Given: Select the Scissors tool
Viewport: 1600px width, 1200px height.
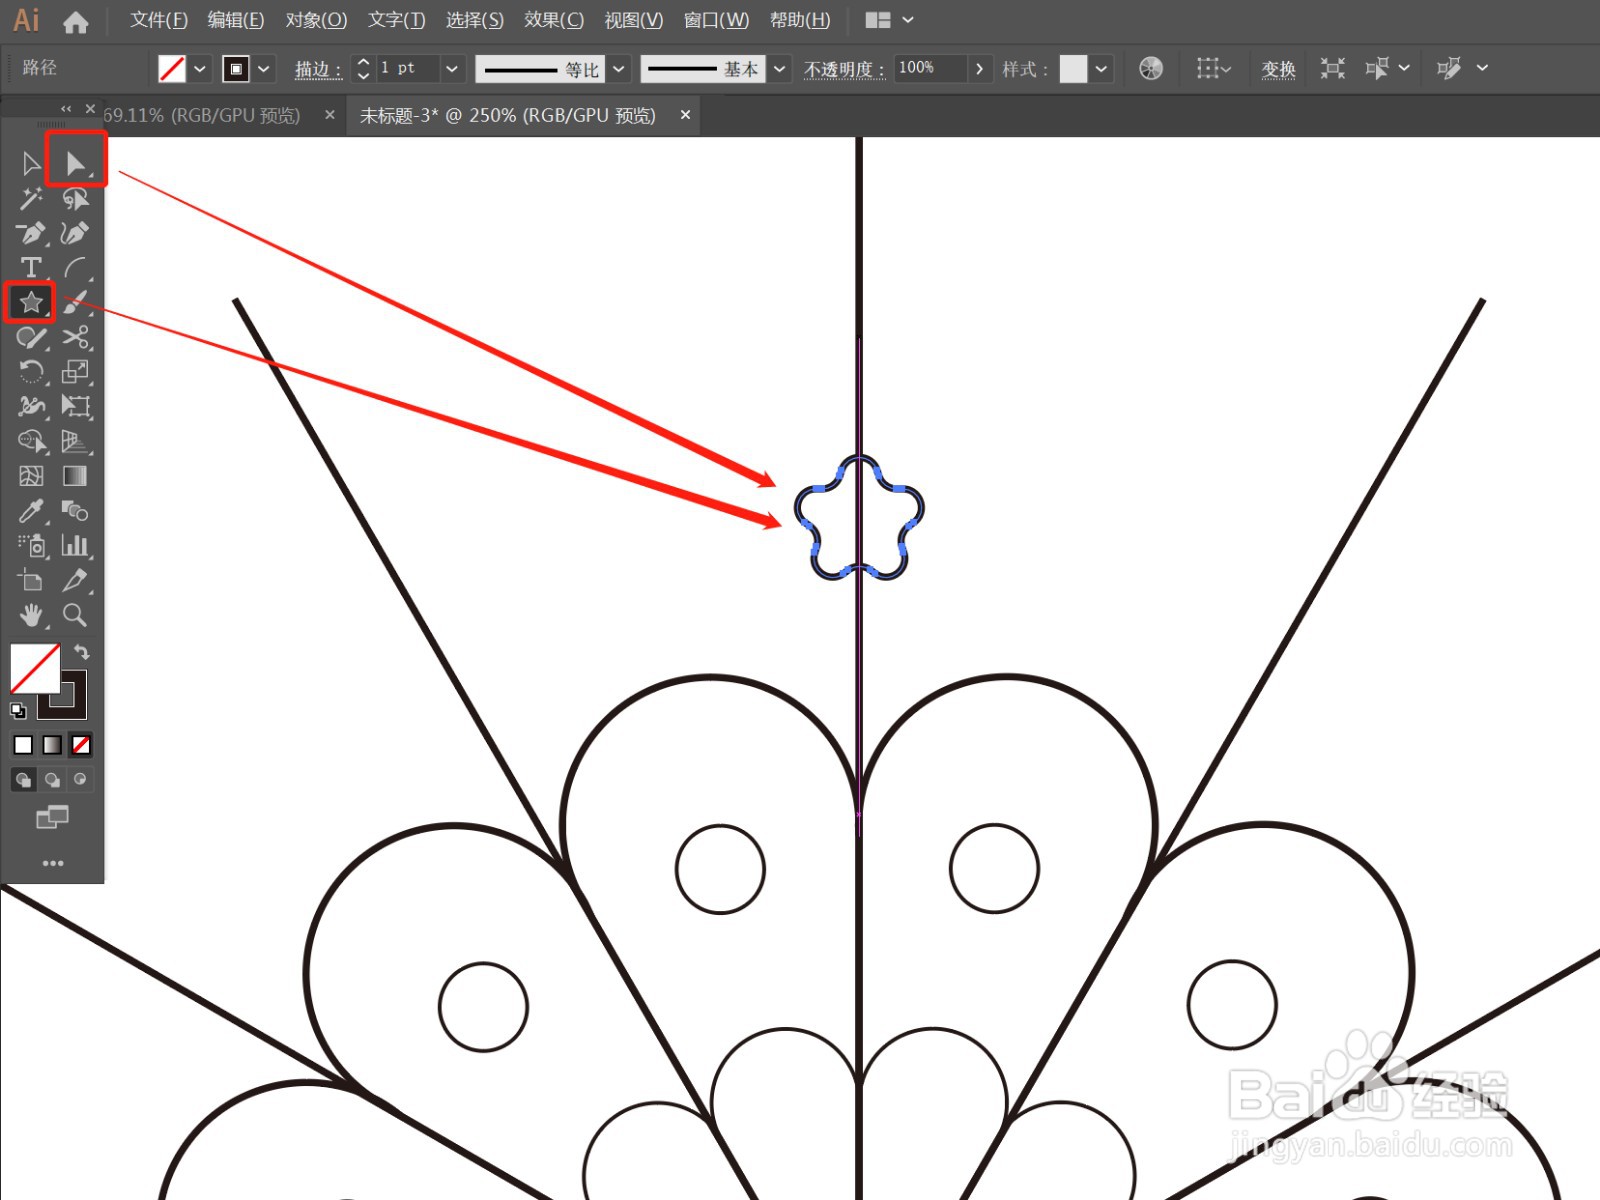Looking at the screenshot, I should 75,337.
